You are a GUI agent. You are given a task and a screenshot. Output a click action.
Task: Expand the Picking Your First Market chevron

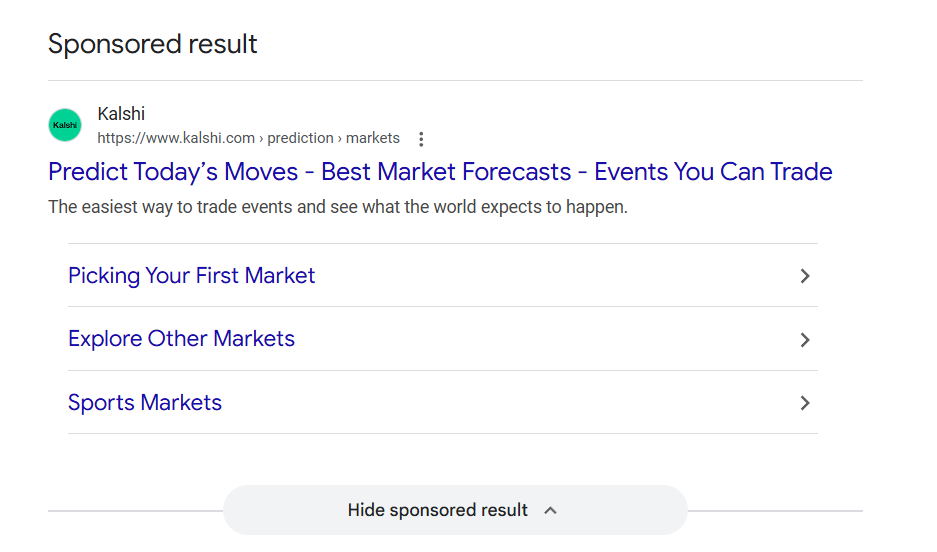[805, 276]
